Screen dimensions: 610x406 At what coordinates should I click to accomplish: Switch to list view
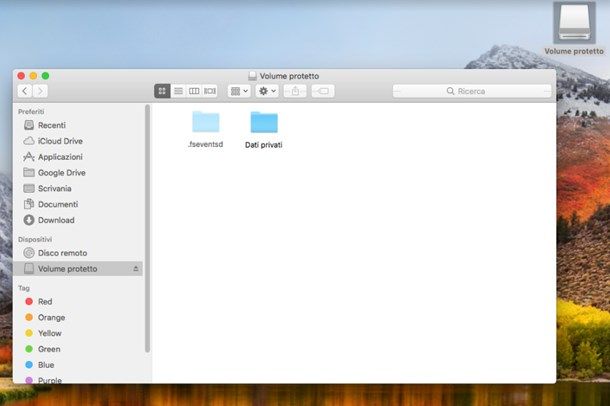tap(178, 91)
